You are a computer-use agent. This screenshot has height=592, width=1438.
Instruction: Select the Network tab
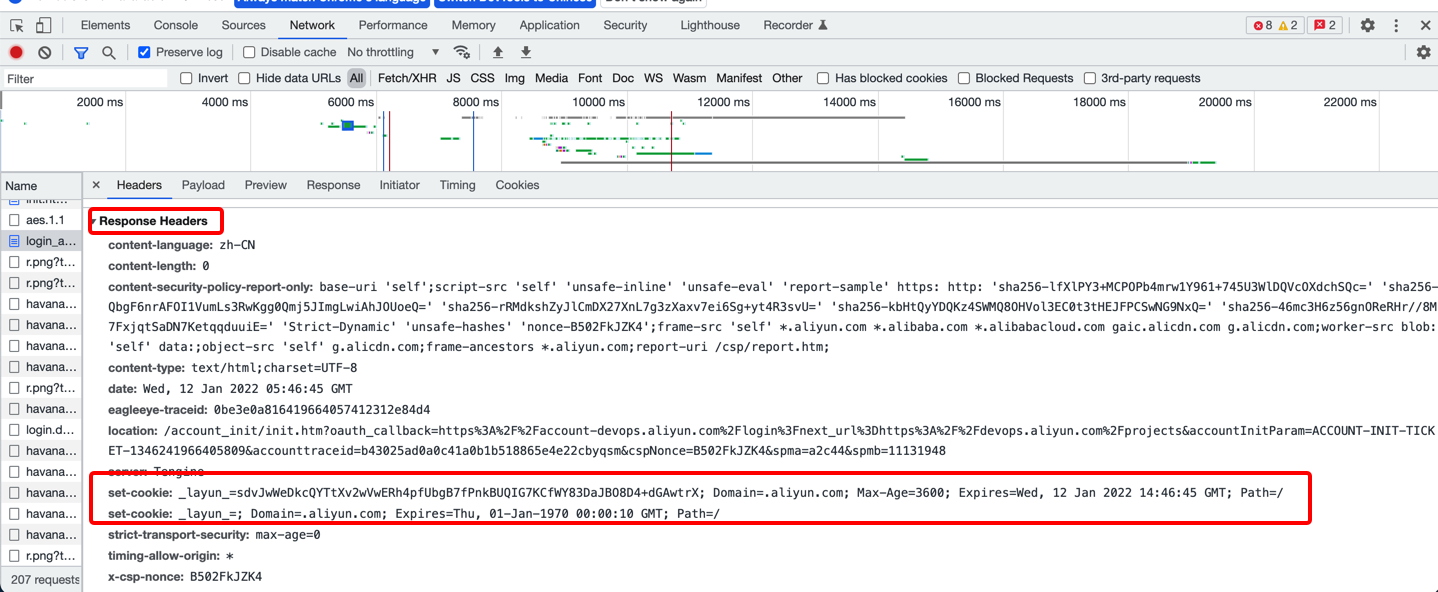pos(312,25)
